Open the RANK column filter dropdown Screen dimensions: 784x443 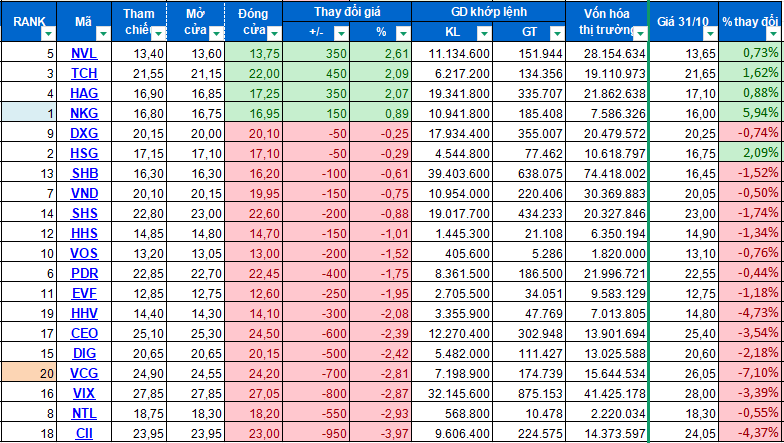pos(48,34)
